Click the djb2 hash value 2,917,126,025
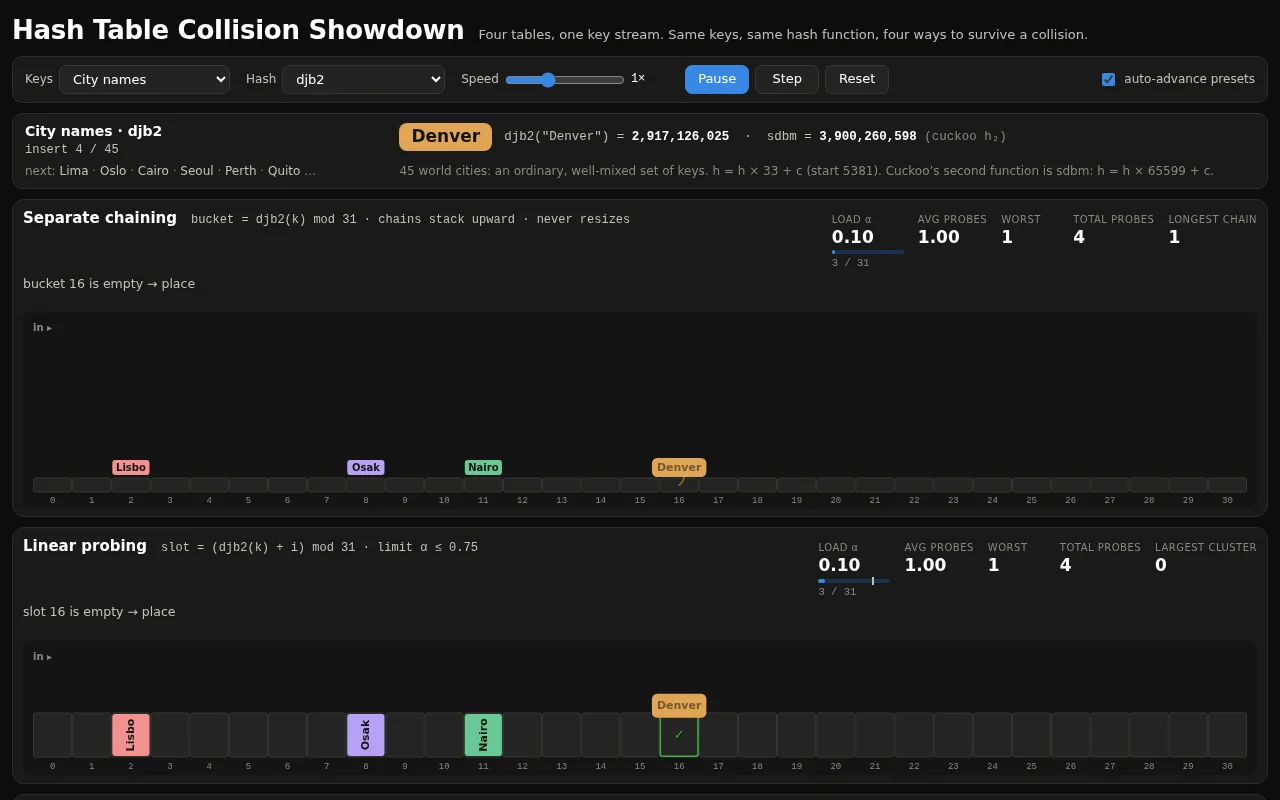1280x800 pixels. coord(680,137)
